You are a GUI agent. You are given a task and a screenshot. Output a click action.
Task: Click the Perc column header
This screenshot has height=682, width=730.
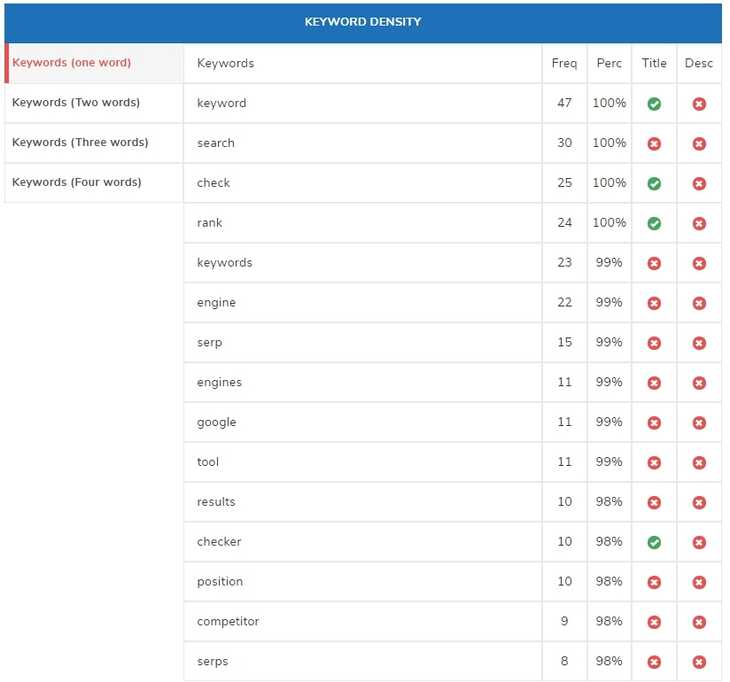point(609,63)
